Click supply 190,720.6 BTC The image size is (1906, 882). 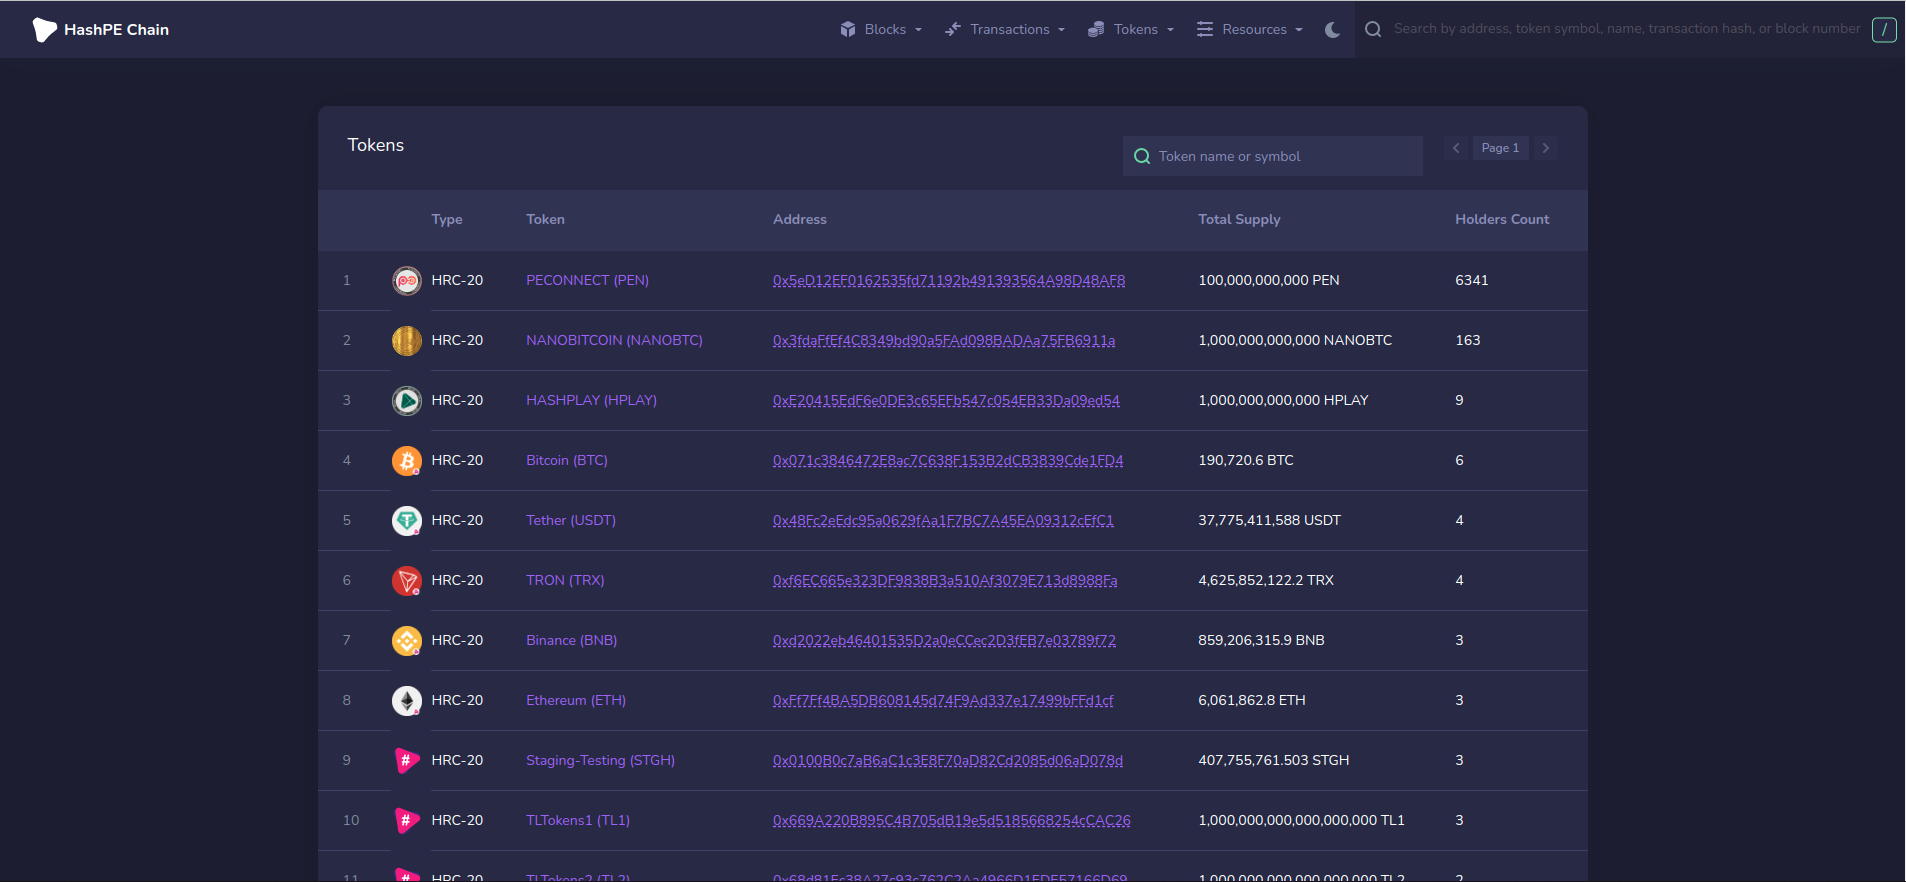click(1245, 460)
